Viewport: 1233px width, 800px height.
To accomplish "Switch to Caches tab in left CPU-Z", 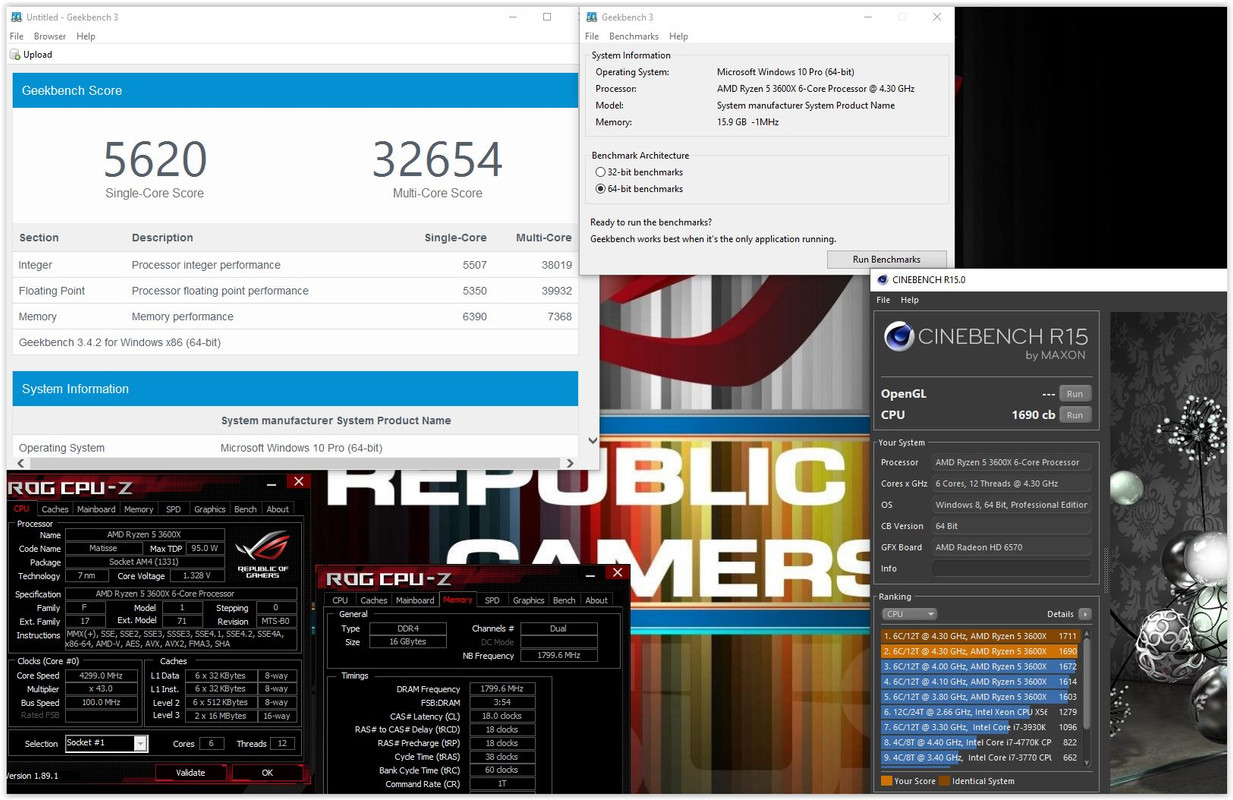I will click(x=55, y=509).
